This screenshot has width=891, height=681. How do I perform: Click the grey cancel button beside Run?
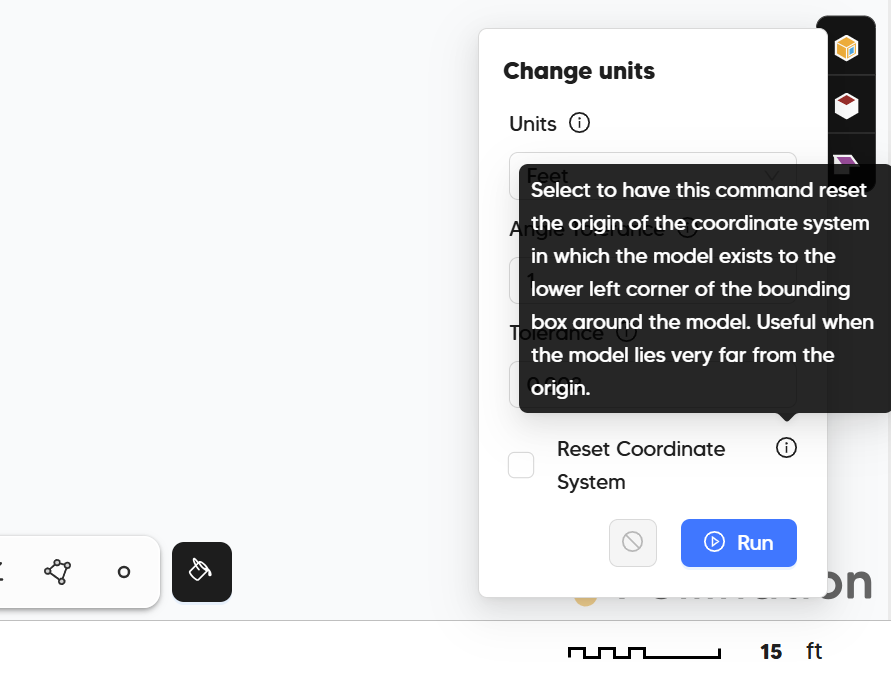point(633,543)
